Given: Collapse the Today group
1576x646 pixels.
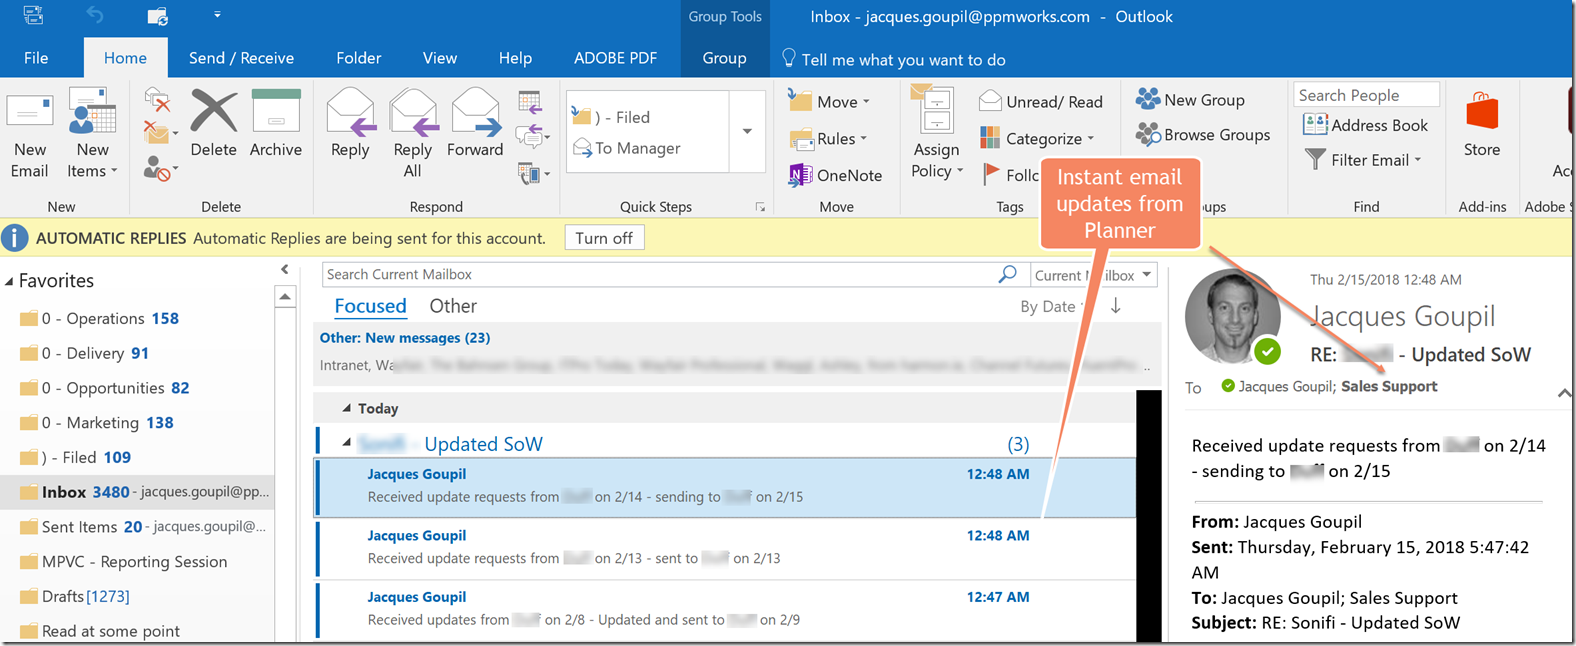Looking at the screenshot, I should 347,408.
